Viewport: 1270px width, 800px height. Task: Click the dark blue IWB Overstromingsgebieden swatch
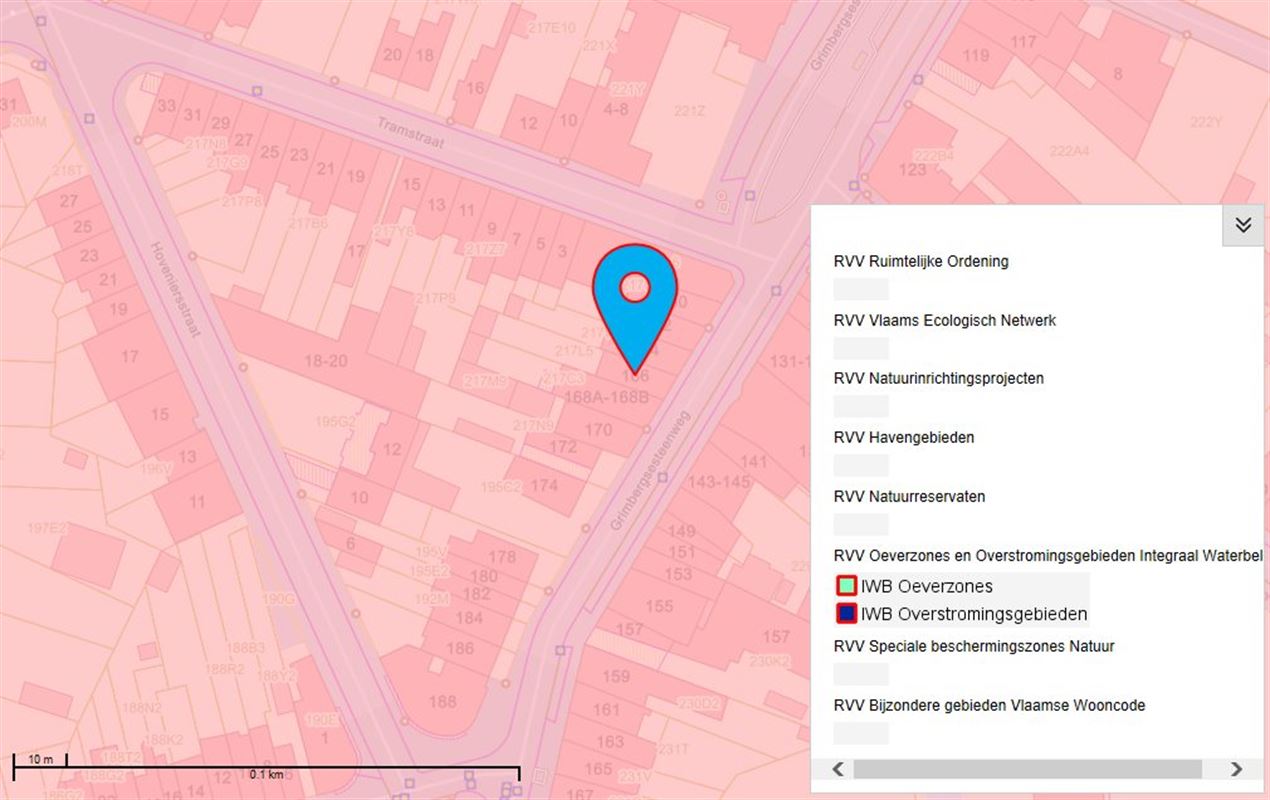pos(847,613)
